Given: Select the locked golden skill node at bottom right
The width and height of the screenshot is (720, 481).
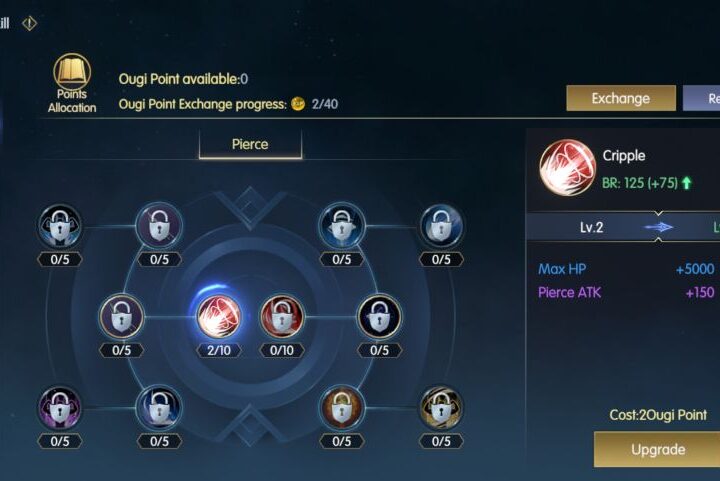Looking at the screenshot, I should coord(441,408).
